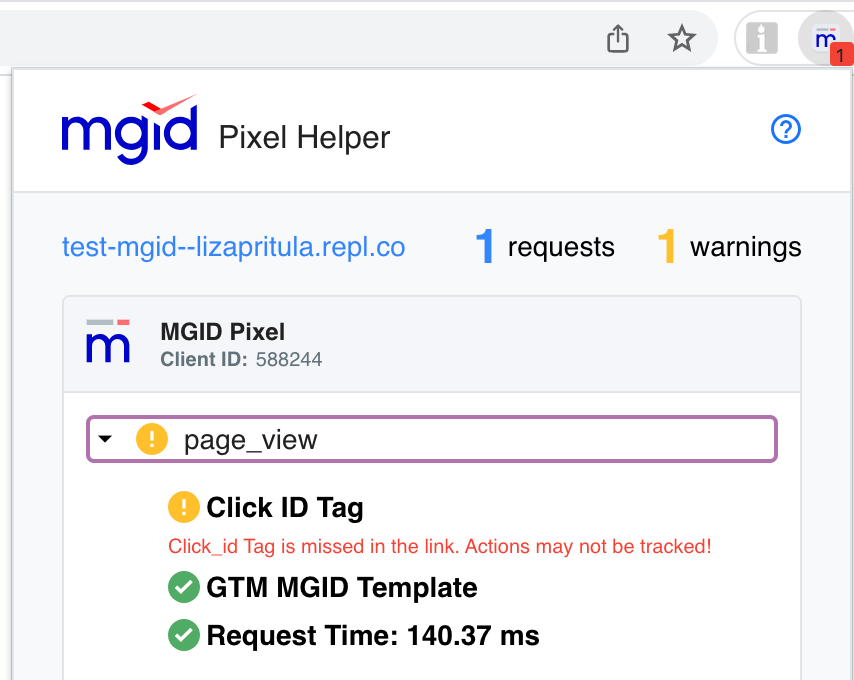This screenshot has width=854, height=680.
Task: Click the green check beside GTM MGID Template
Action: click(x=183, y=588)
